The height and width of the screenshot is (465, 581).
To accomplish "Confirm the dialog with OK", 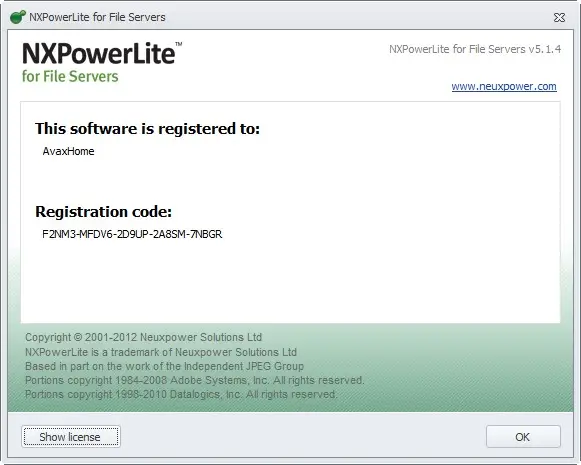I will pyautogui.click(x=523, y=436).
